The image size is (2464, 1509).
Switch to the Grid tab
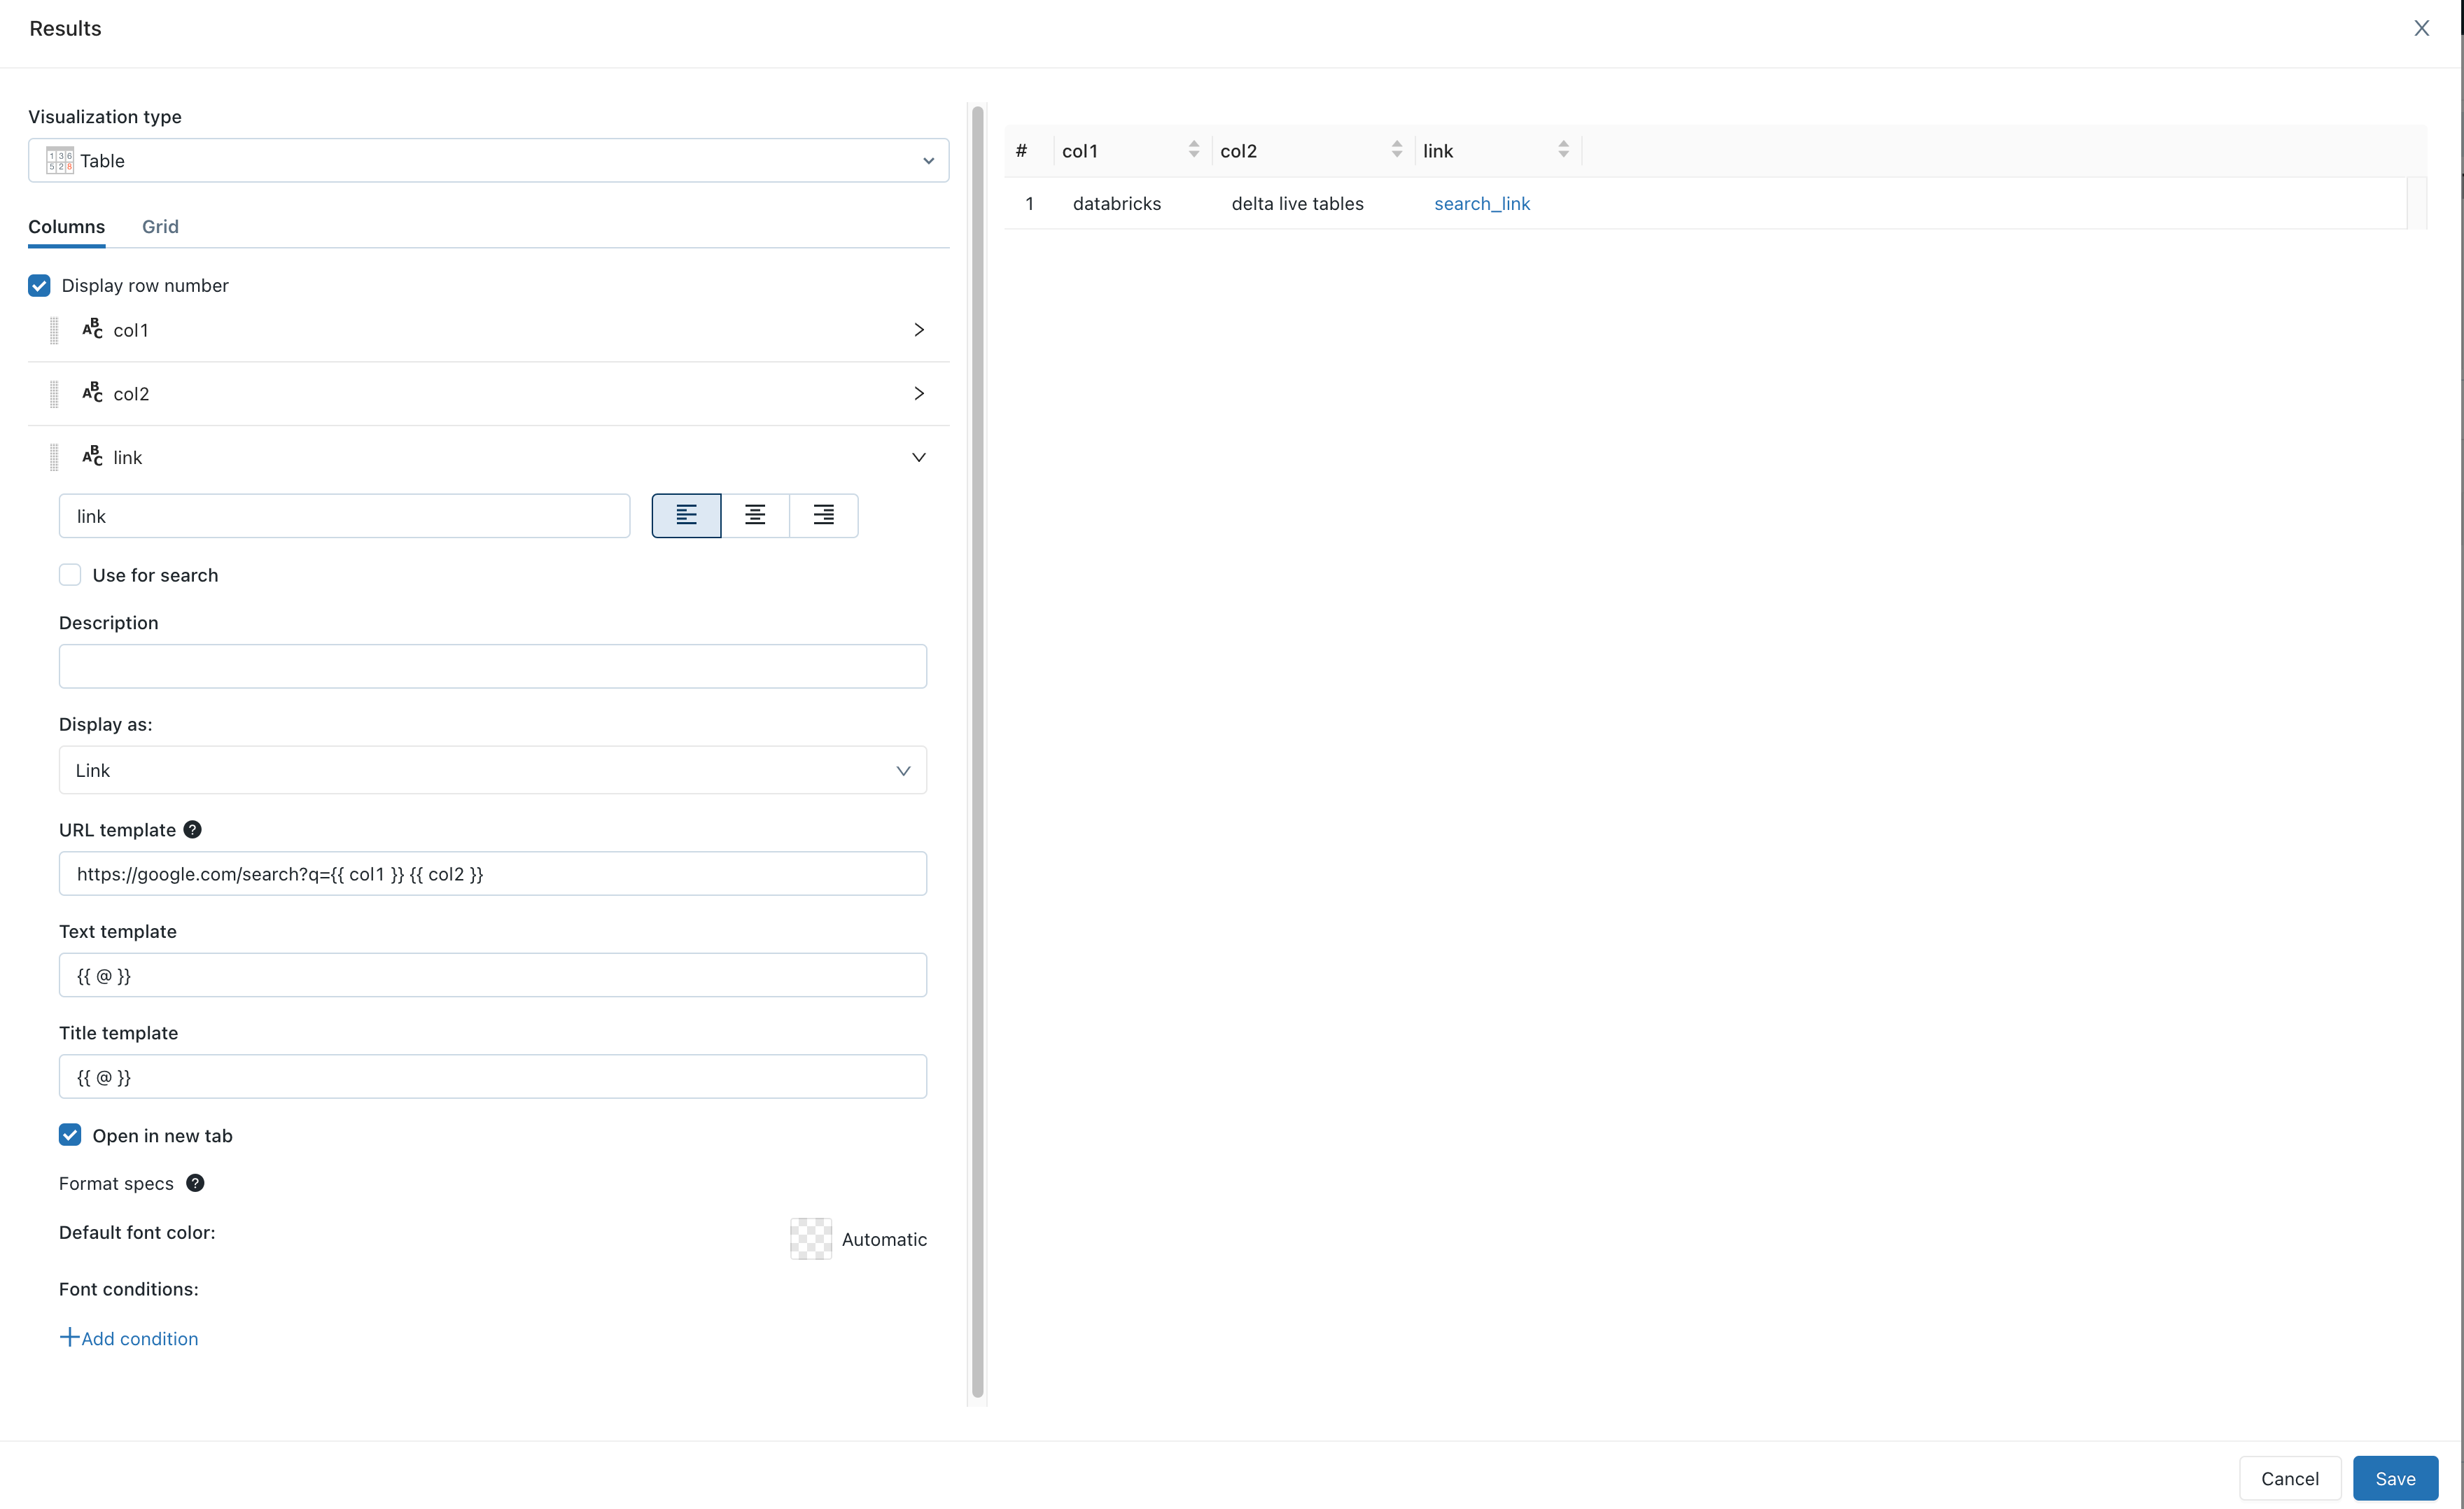click(160, 225)
